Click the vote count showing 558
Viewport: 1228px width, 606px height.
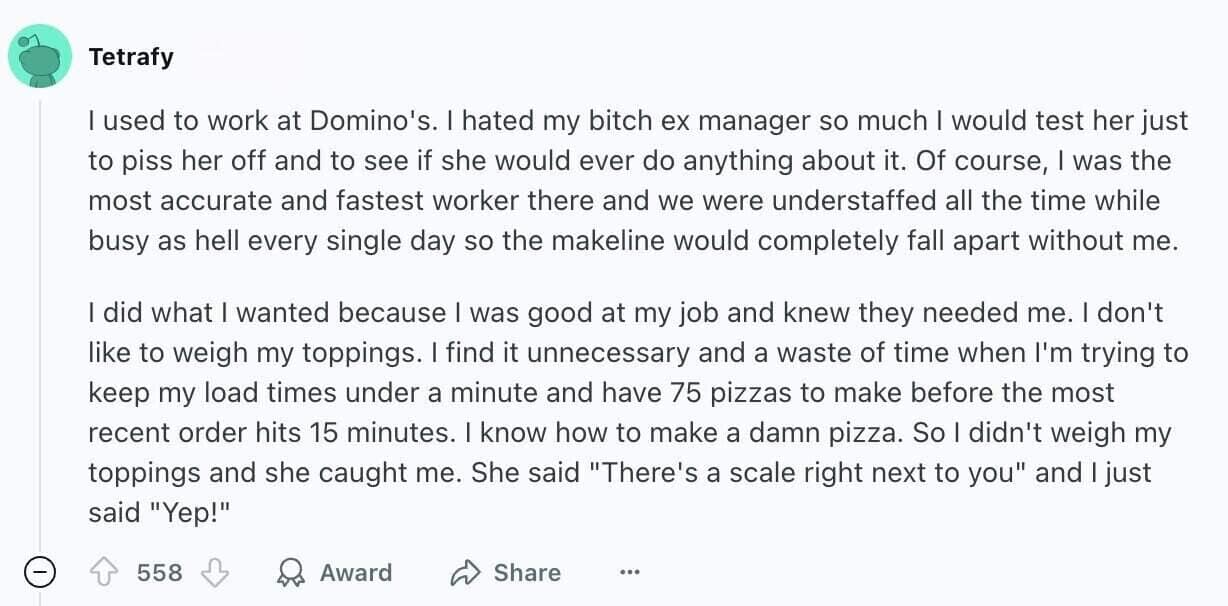point(159,572)
